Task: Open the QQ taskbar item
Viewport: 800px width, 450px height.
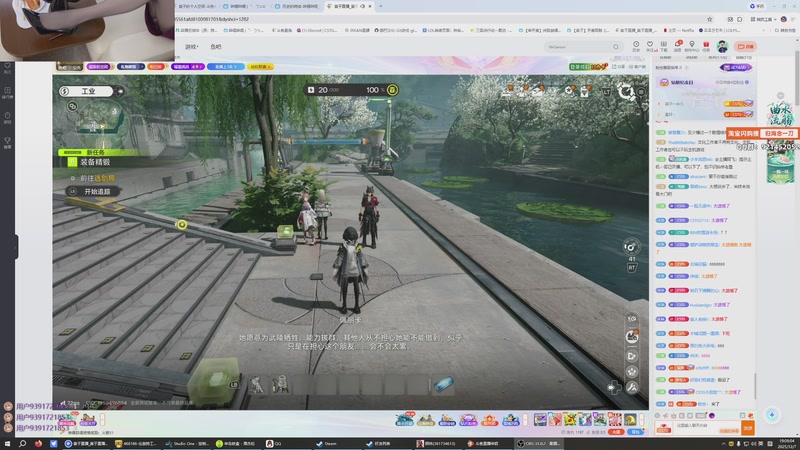Action: point(274,444)
